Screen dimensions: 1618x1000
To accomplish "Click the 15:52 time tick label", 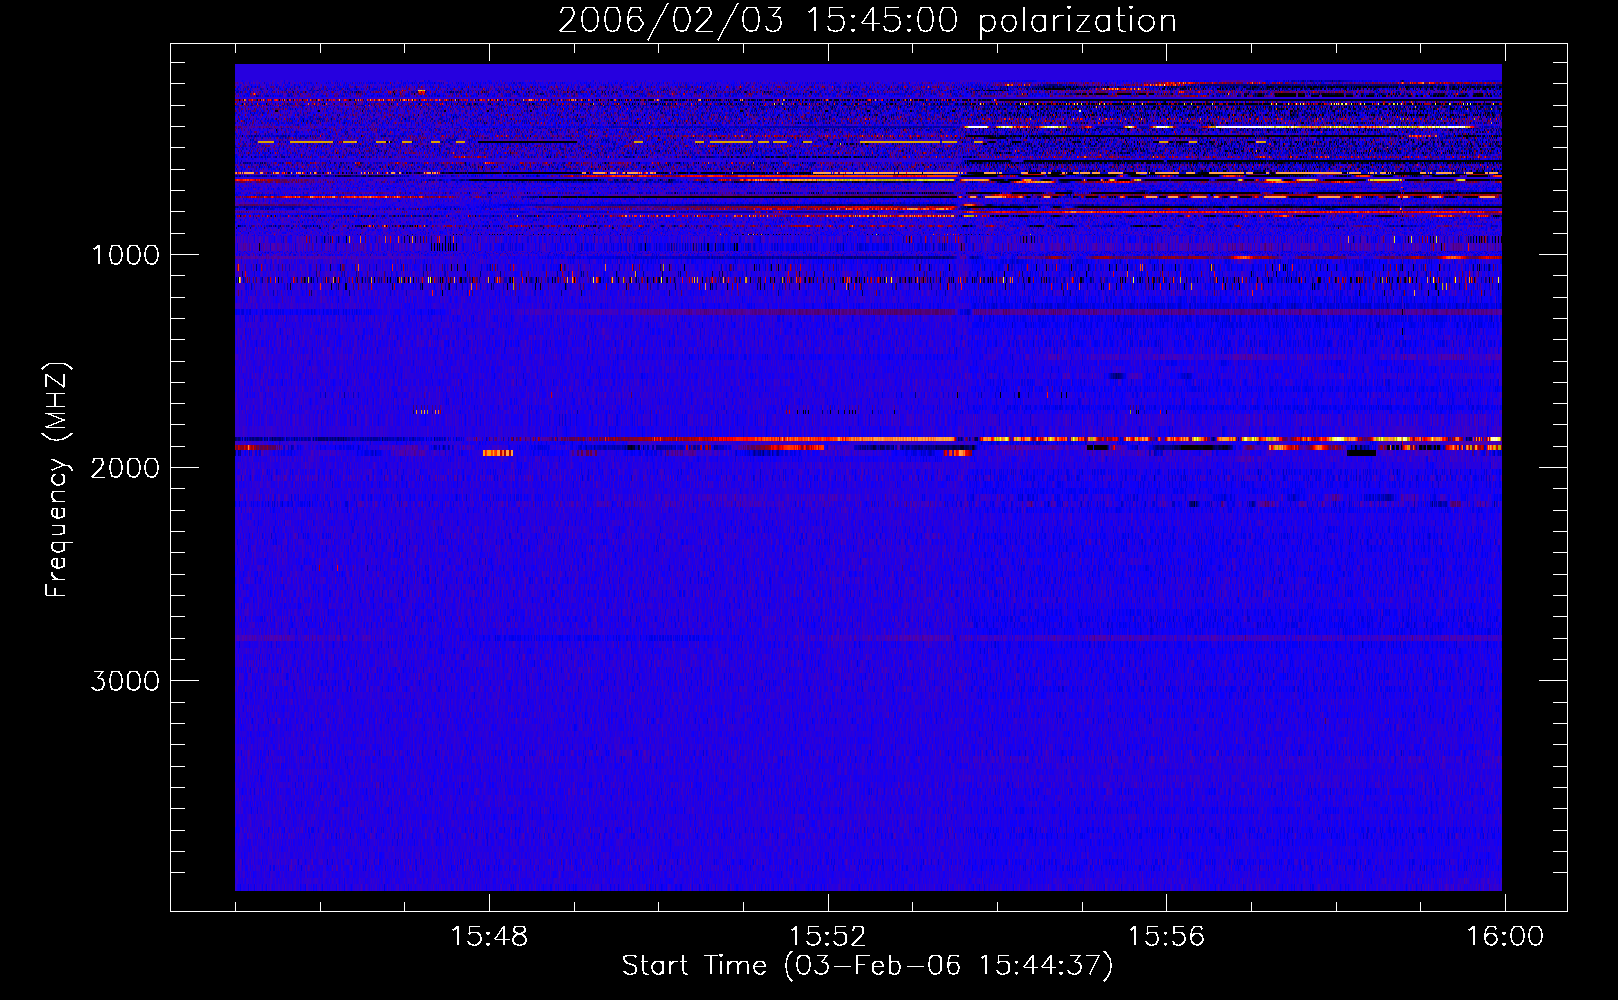I will [x=827, y=937].
